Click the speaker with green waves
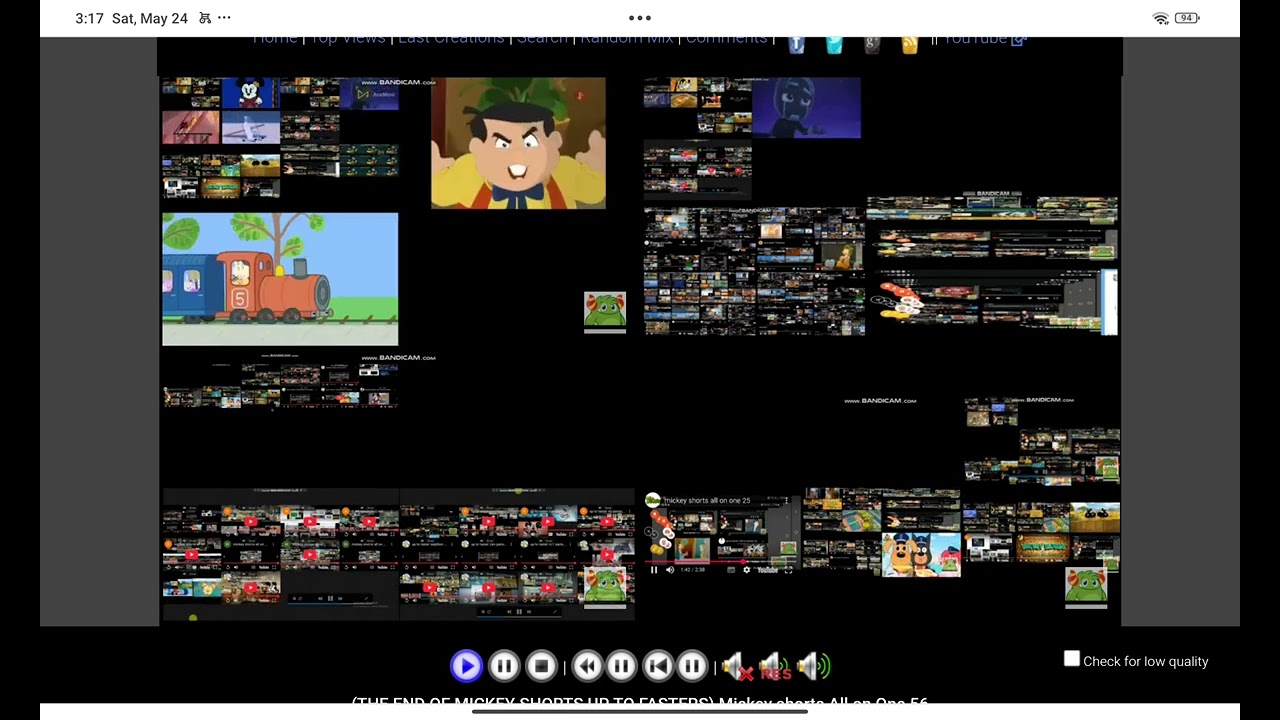The height and width of the screenshot is (720, 1280). click(x=814, y=666)
